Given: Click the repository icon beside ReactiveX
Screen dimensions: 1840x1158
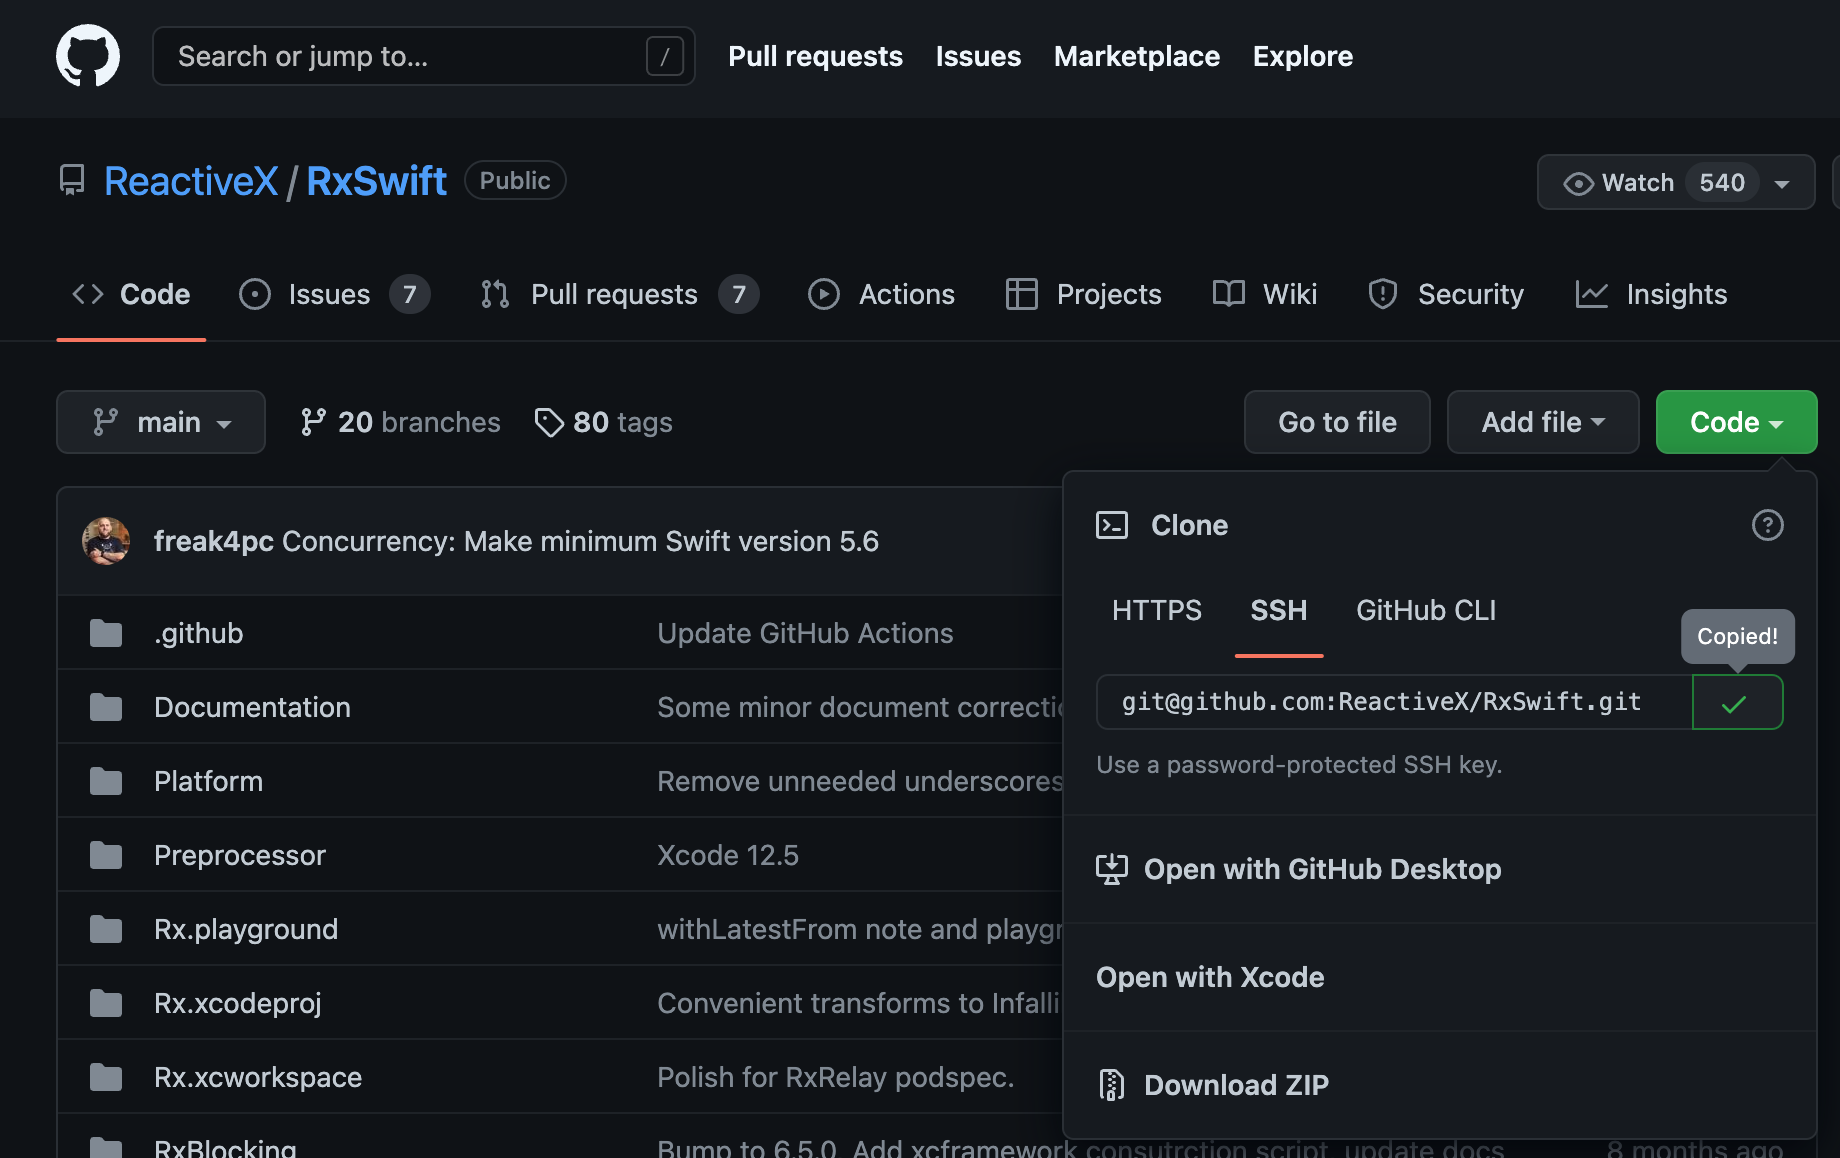Looking at the screenshot, I should [72, 181].
